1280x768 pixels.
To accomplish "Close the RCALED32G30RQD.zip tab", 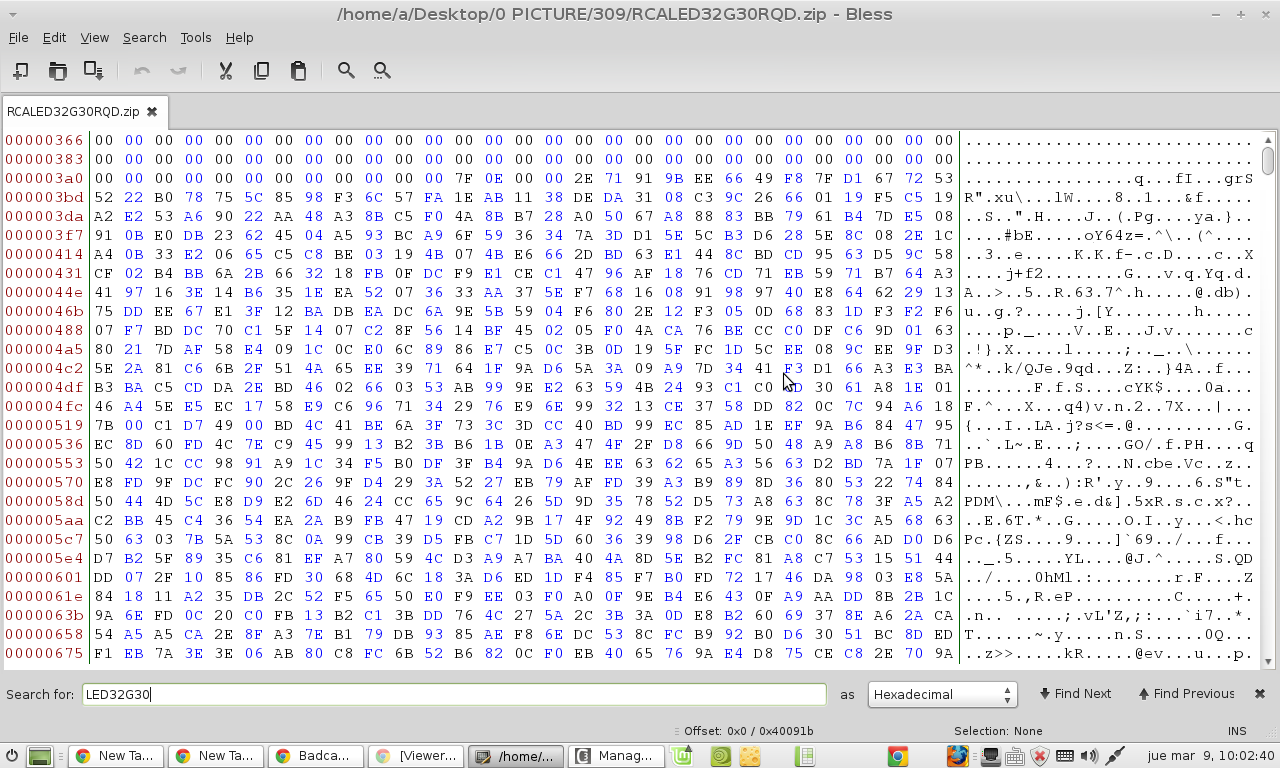I will pyautogui.click(x=152, y=112).
